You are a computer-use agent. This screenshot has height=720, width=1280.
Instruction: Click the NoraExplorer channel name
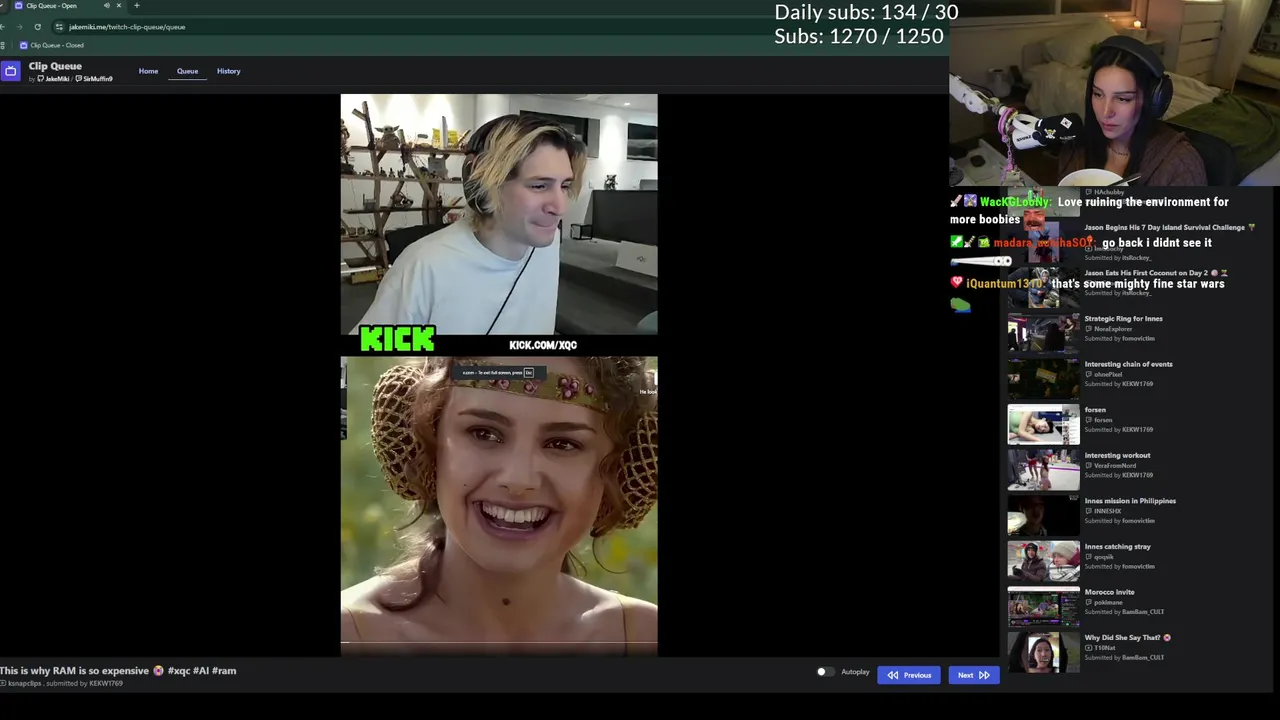pos(1113,329)
